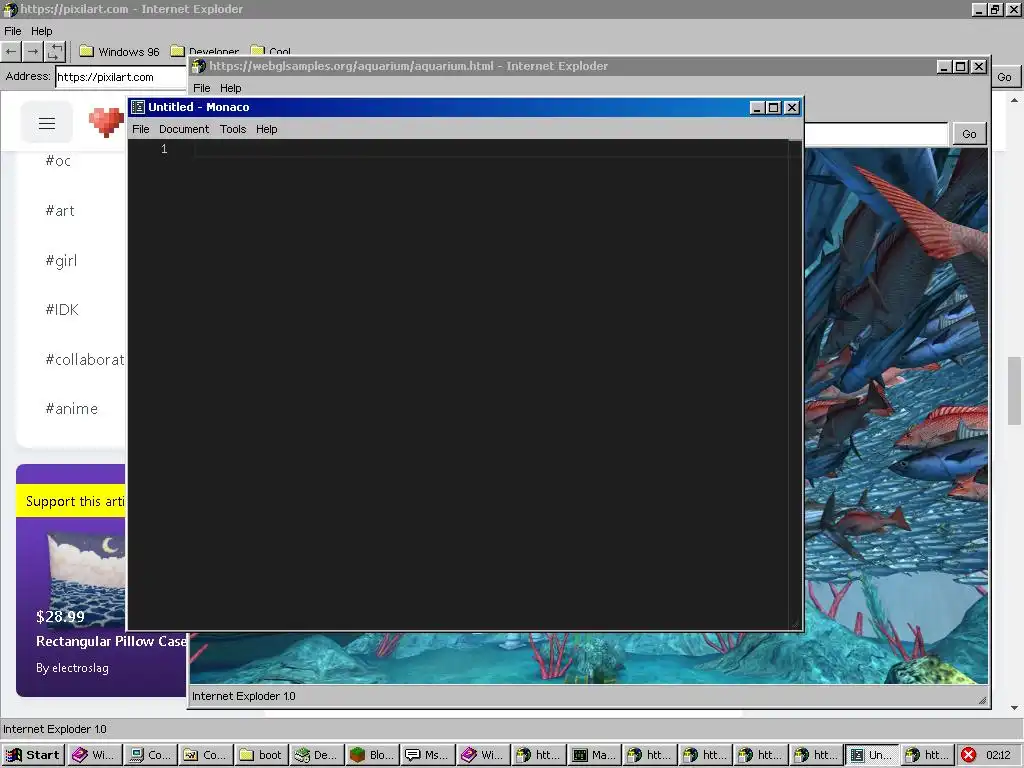Click the aquarium window's Internet Exploder title icon
Screen dimensions: 1024x768
(x=199, y=66)
